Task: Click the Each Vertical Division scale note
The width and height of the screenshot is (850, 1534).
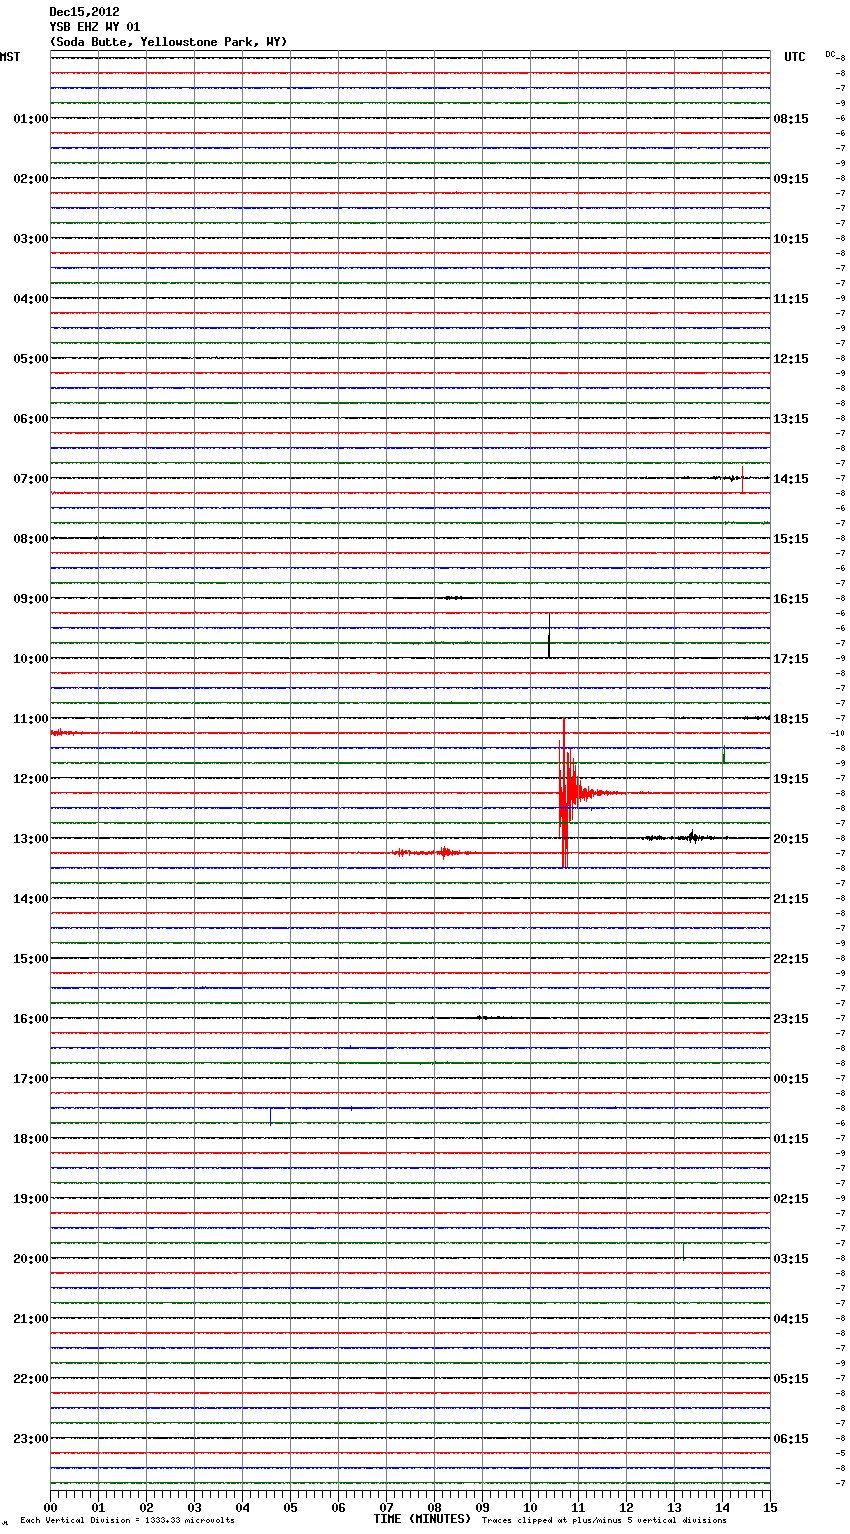Action: [x=127, y=1520]
